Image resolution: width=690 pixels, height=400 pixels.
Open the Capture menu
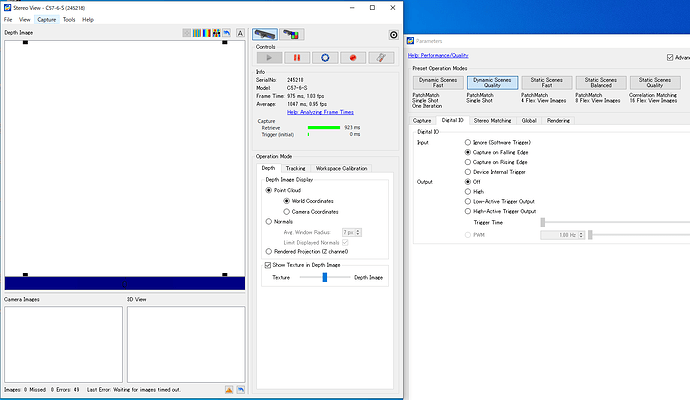(47, 20)
